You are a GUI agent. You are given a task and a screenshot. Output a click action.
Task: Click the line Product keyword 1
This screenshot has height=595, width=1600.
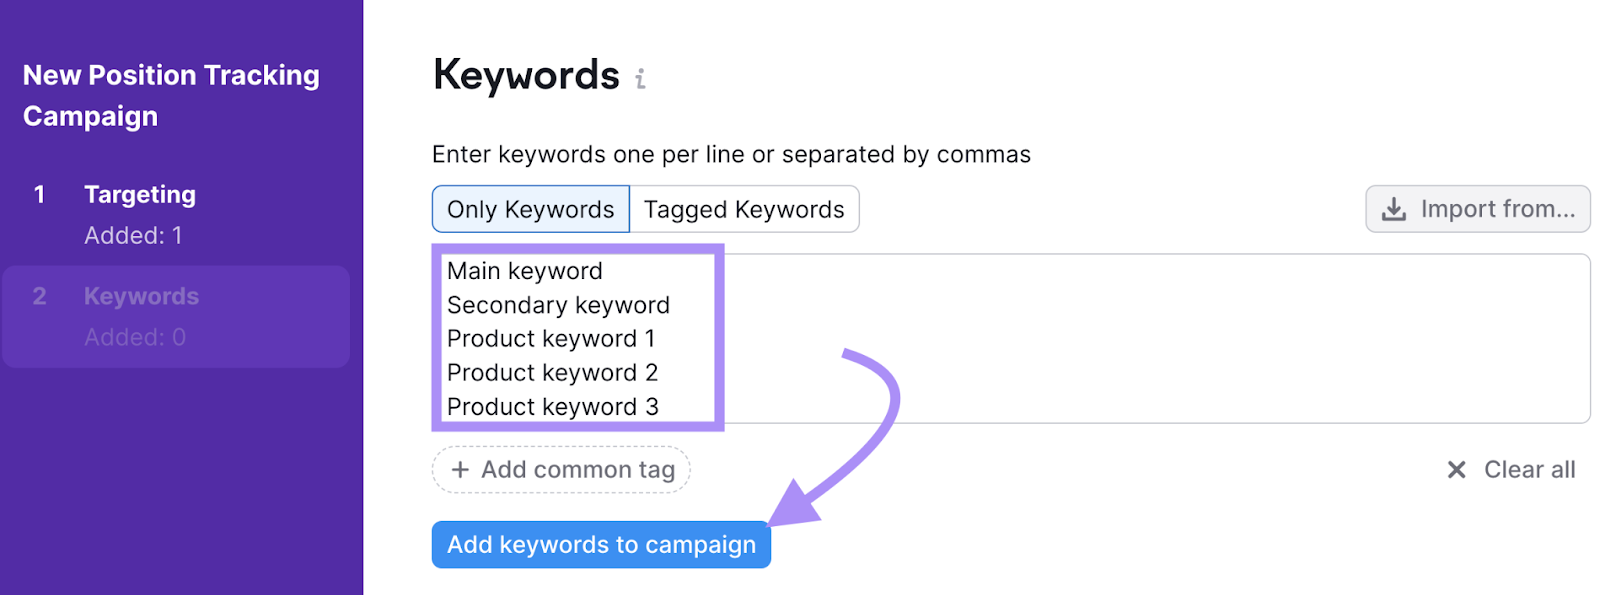coord(551,339)
